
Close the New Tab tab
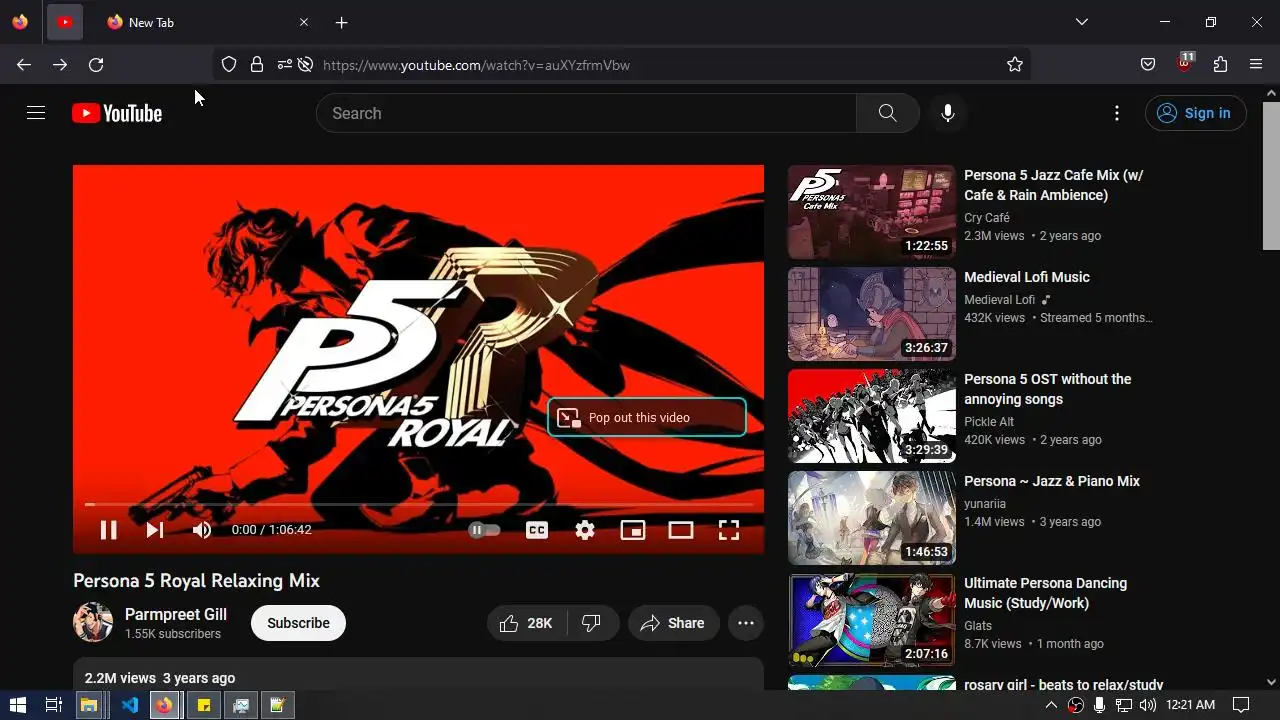click(x=304, y=22)
